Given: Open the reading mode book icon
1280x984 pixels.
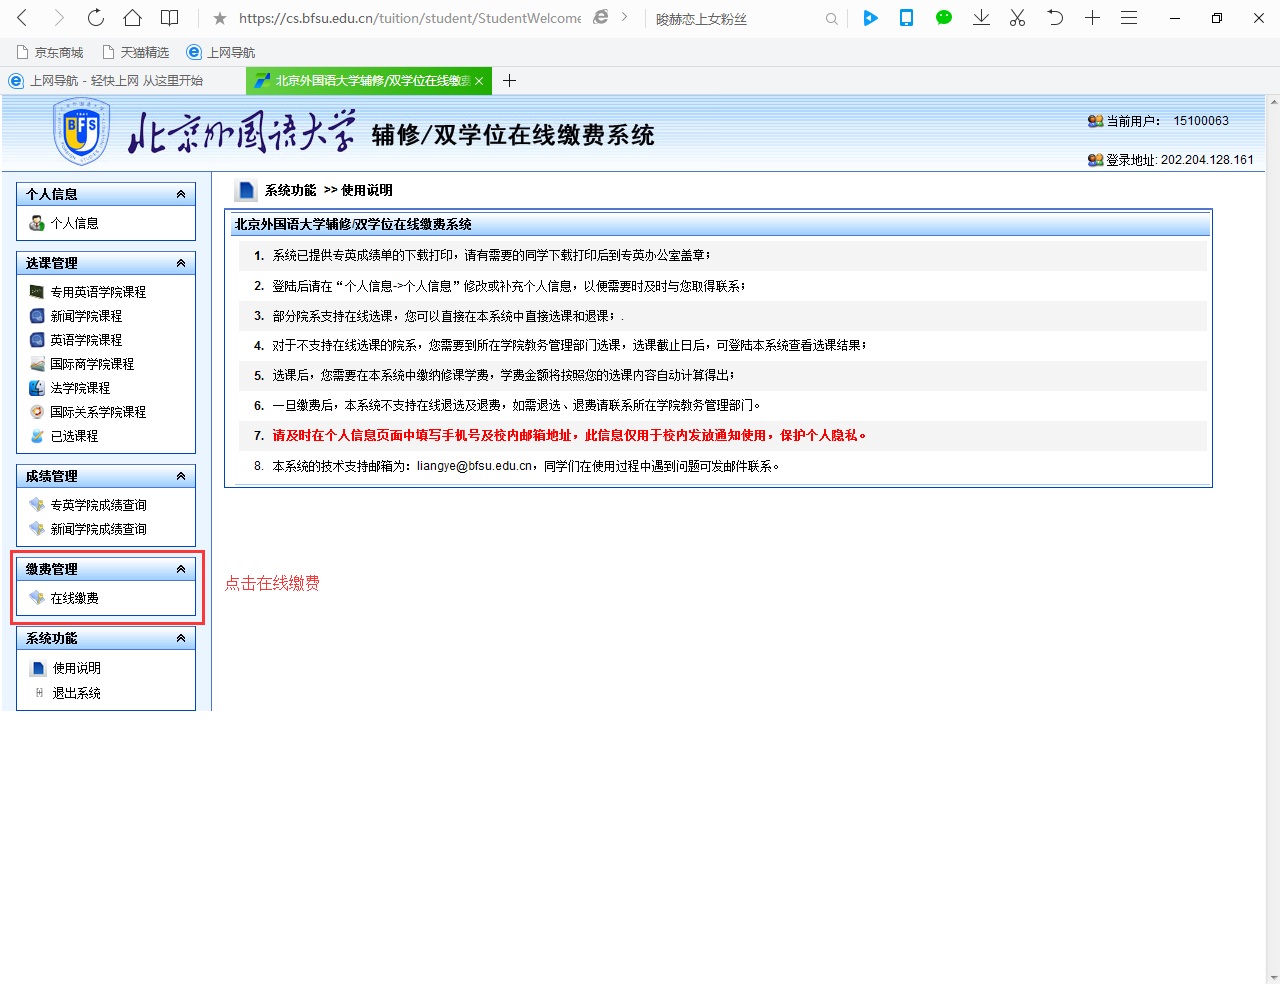Looking at the screenshot, I should click(170, 18).
